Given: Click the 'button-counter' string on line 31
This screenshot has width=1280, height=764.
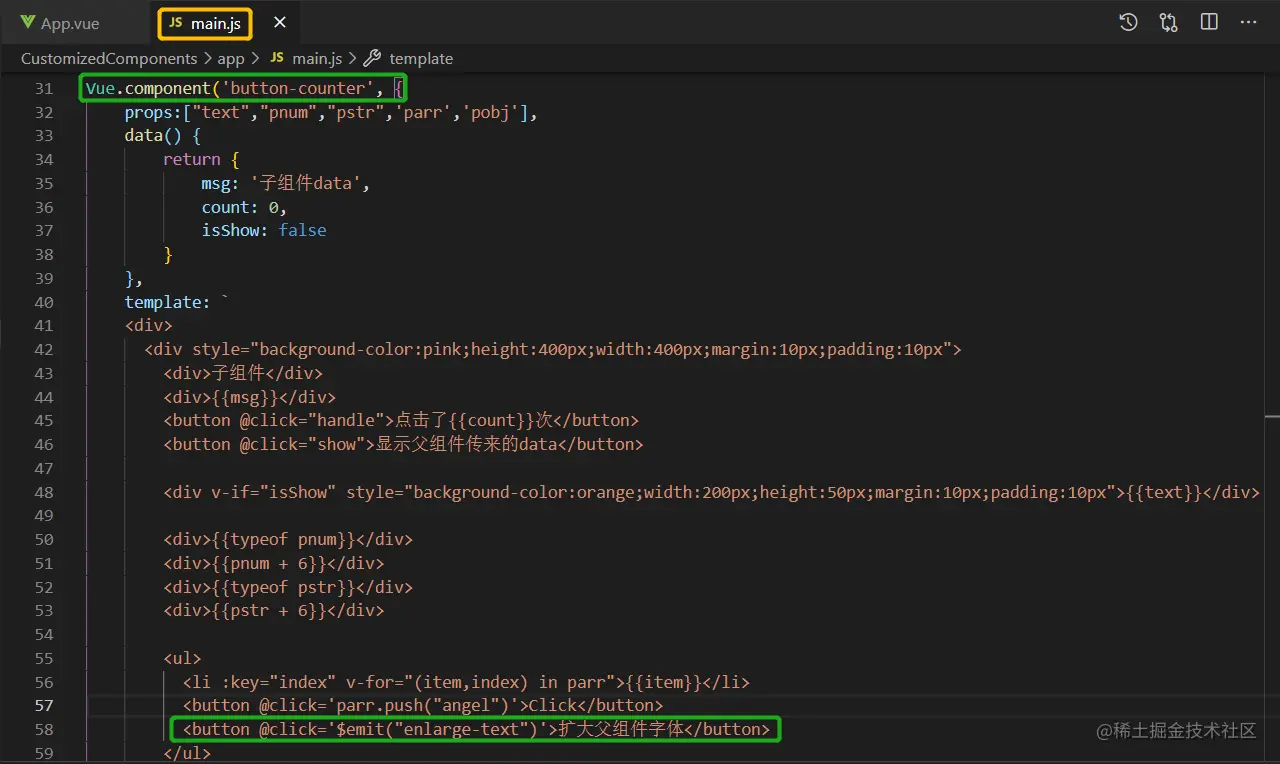Looking at the screenshot, I should click(x=298, y=88).
